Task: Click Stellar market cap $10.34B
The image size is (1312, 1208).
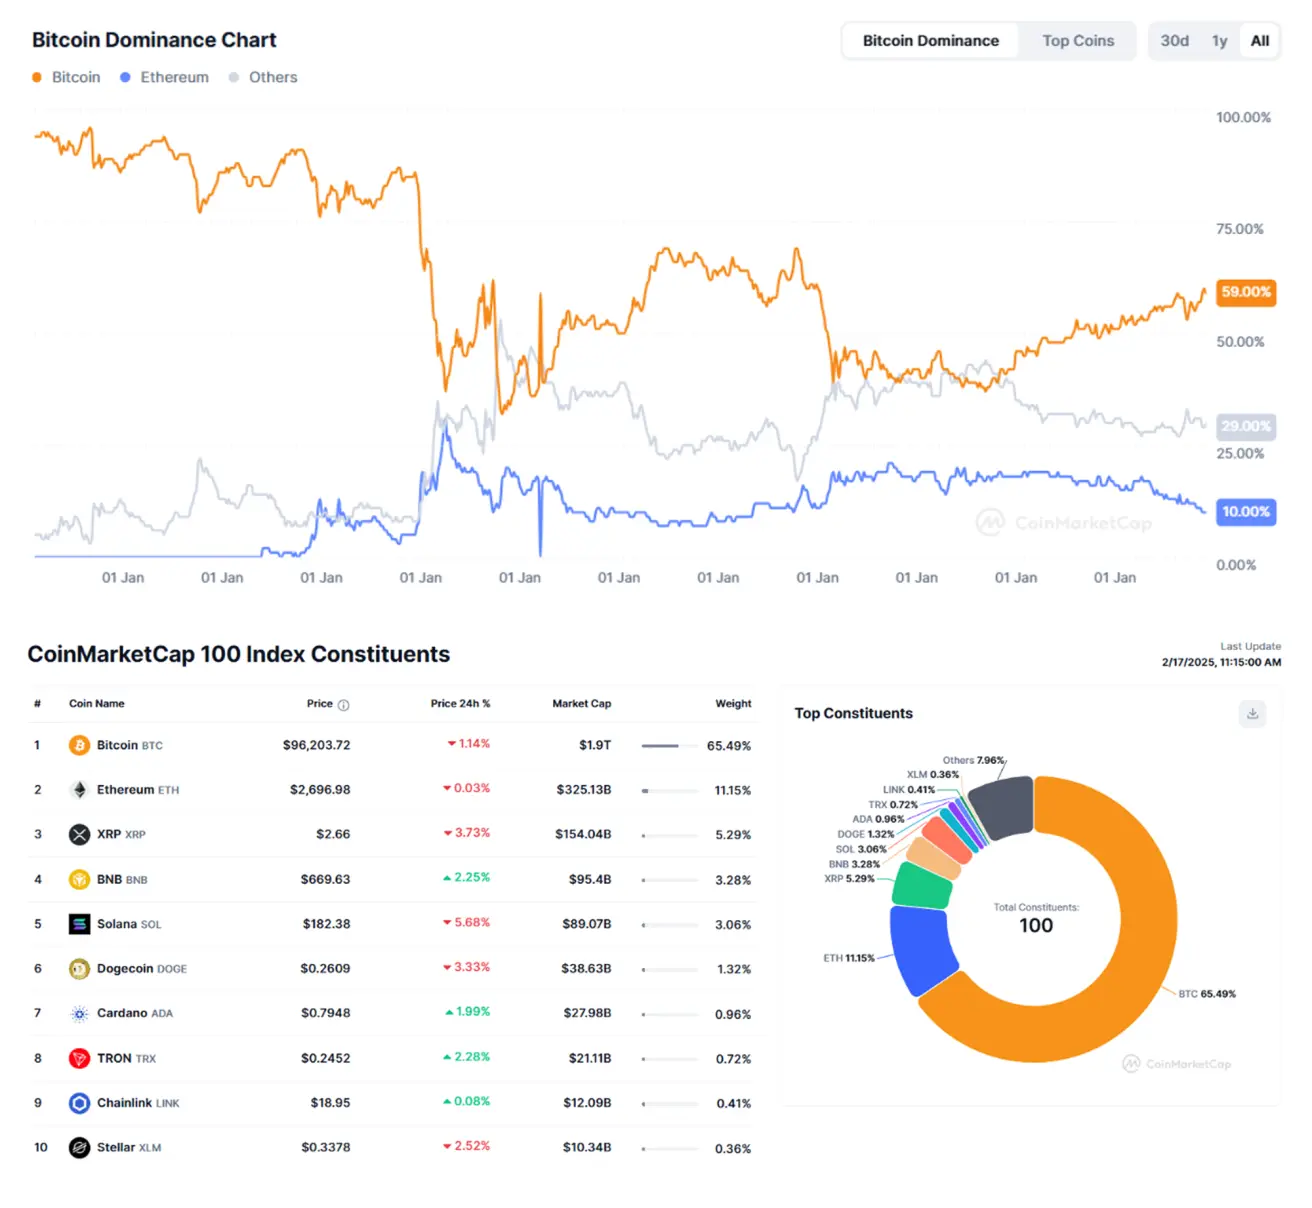Action: click(x=587, y=1148)
